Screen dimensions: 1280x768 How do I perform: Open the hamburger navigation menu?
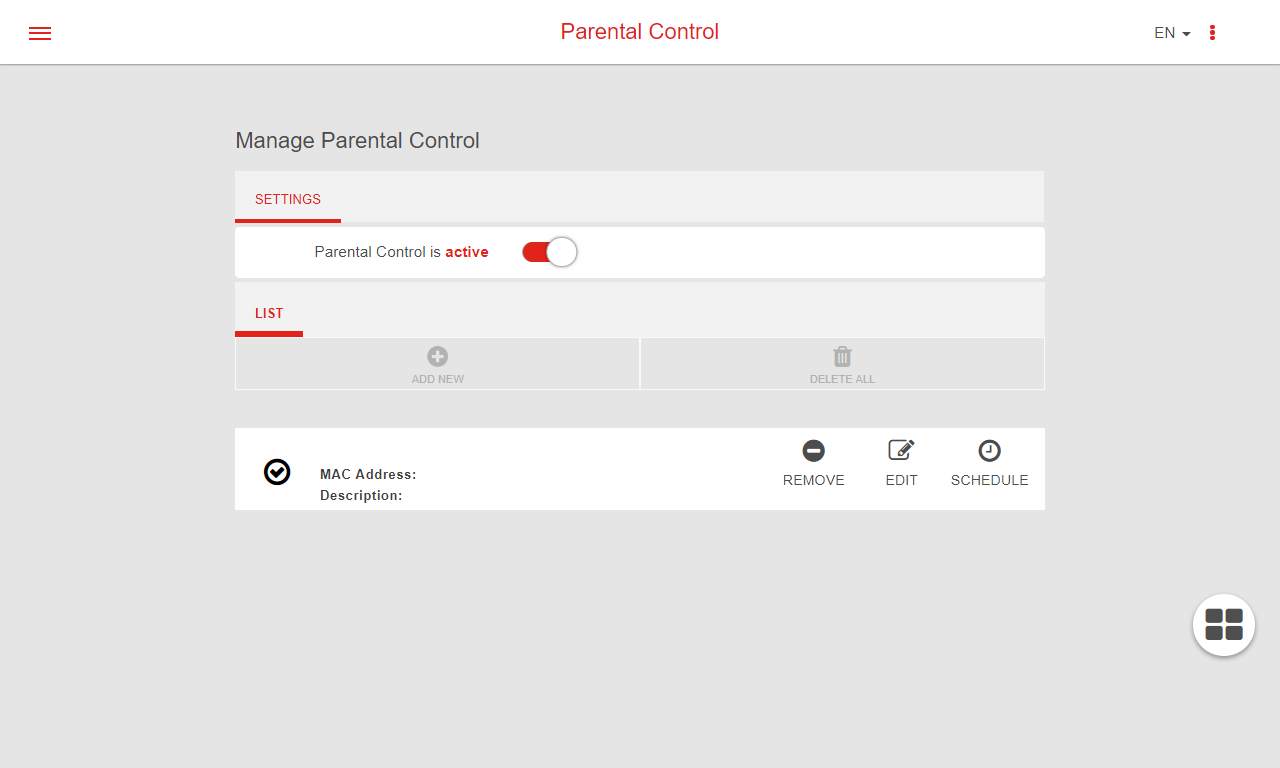[40, 33]
